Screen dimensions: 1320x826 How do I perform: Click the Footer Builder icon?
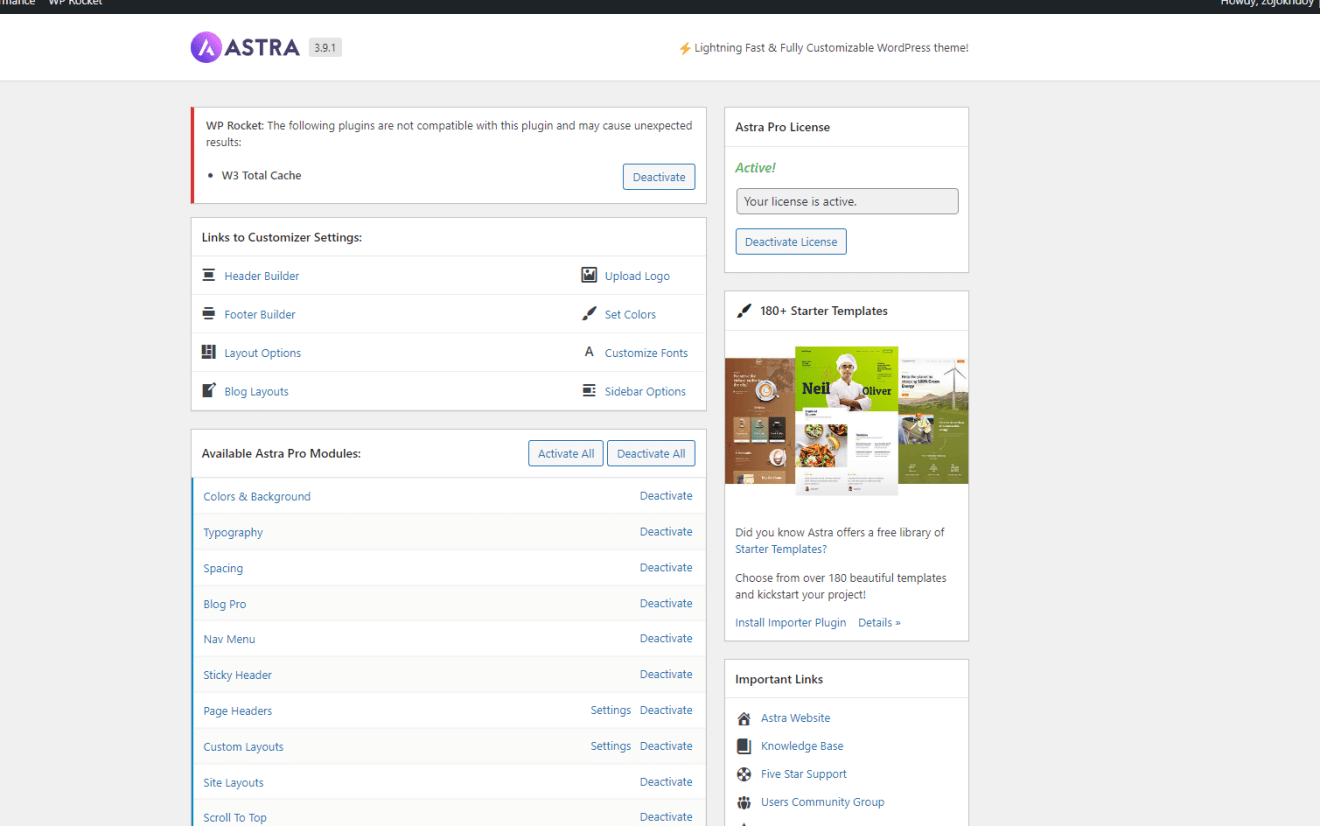click(209, 314)
